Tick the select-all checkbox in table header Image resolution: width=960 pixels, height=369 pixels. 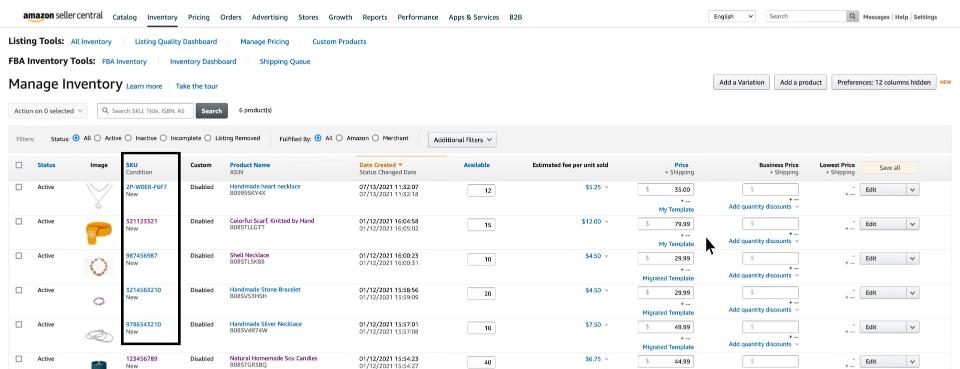18,165
